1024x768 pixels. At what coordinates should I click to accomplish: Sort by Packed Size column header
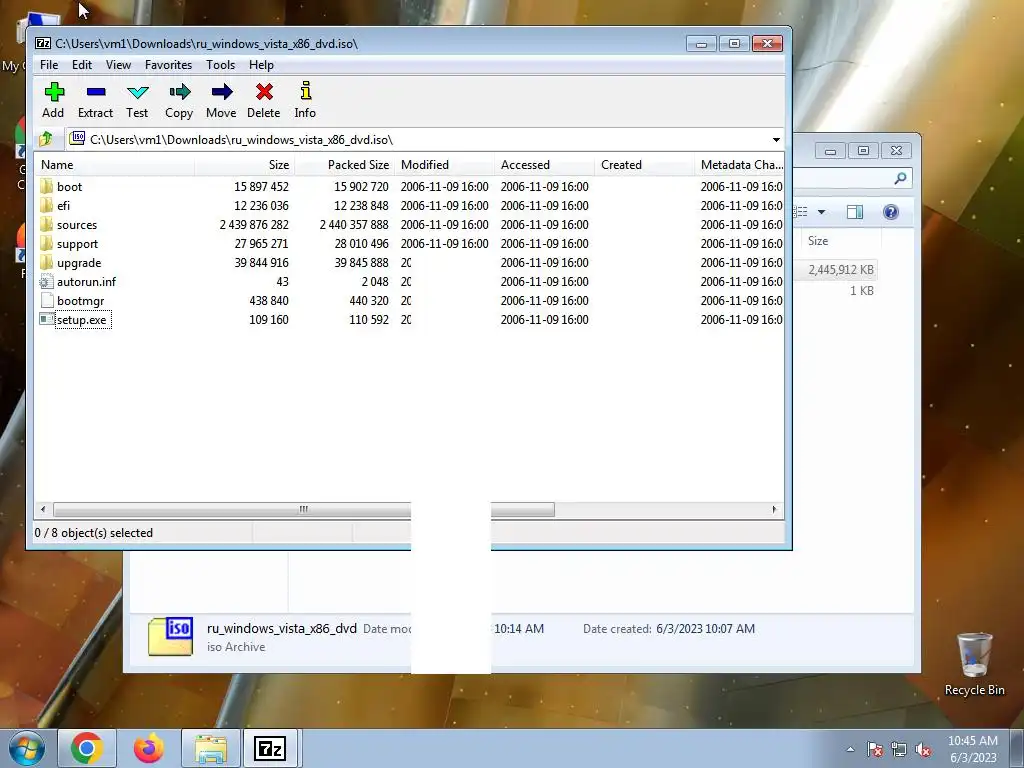point(345,165)
